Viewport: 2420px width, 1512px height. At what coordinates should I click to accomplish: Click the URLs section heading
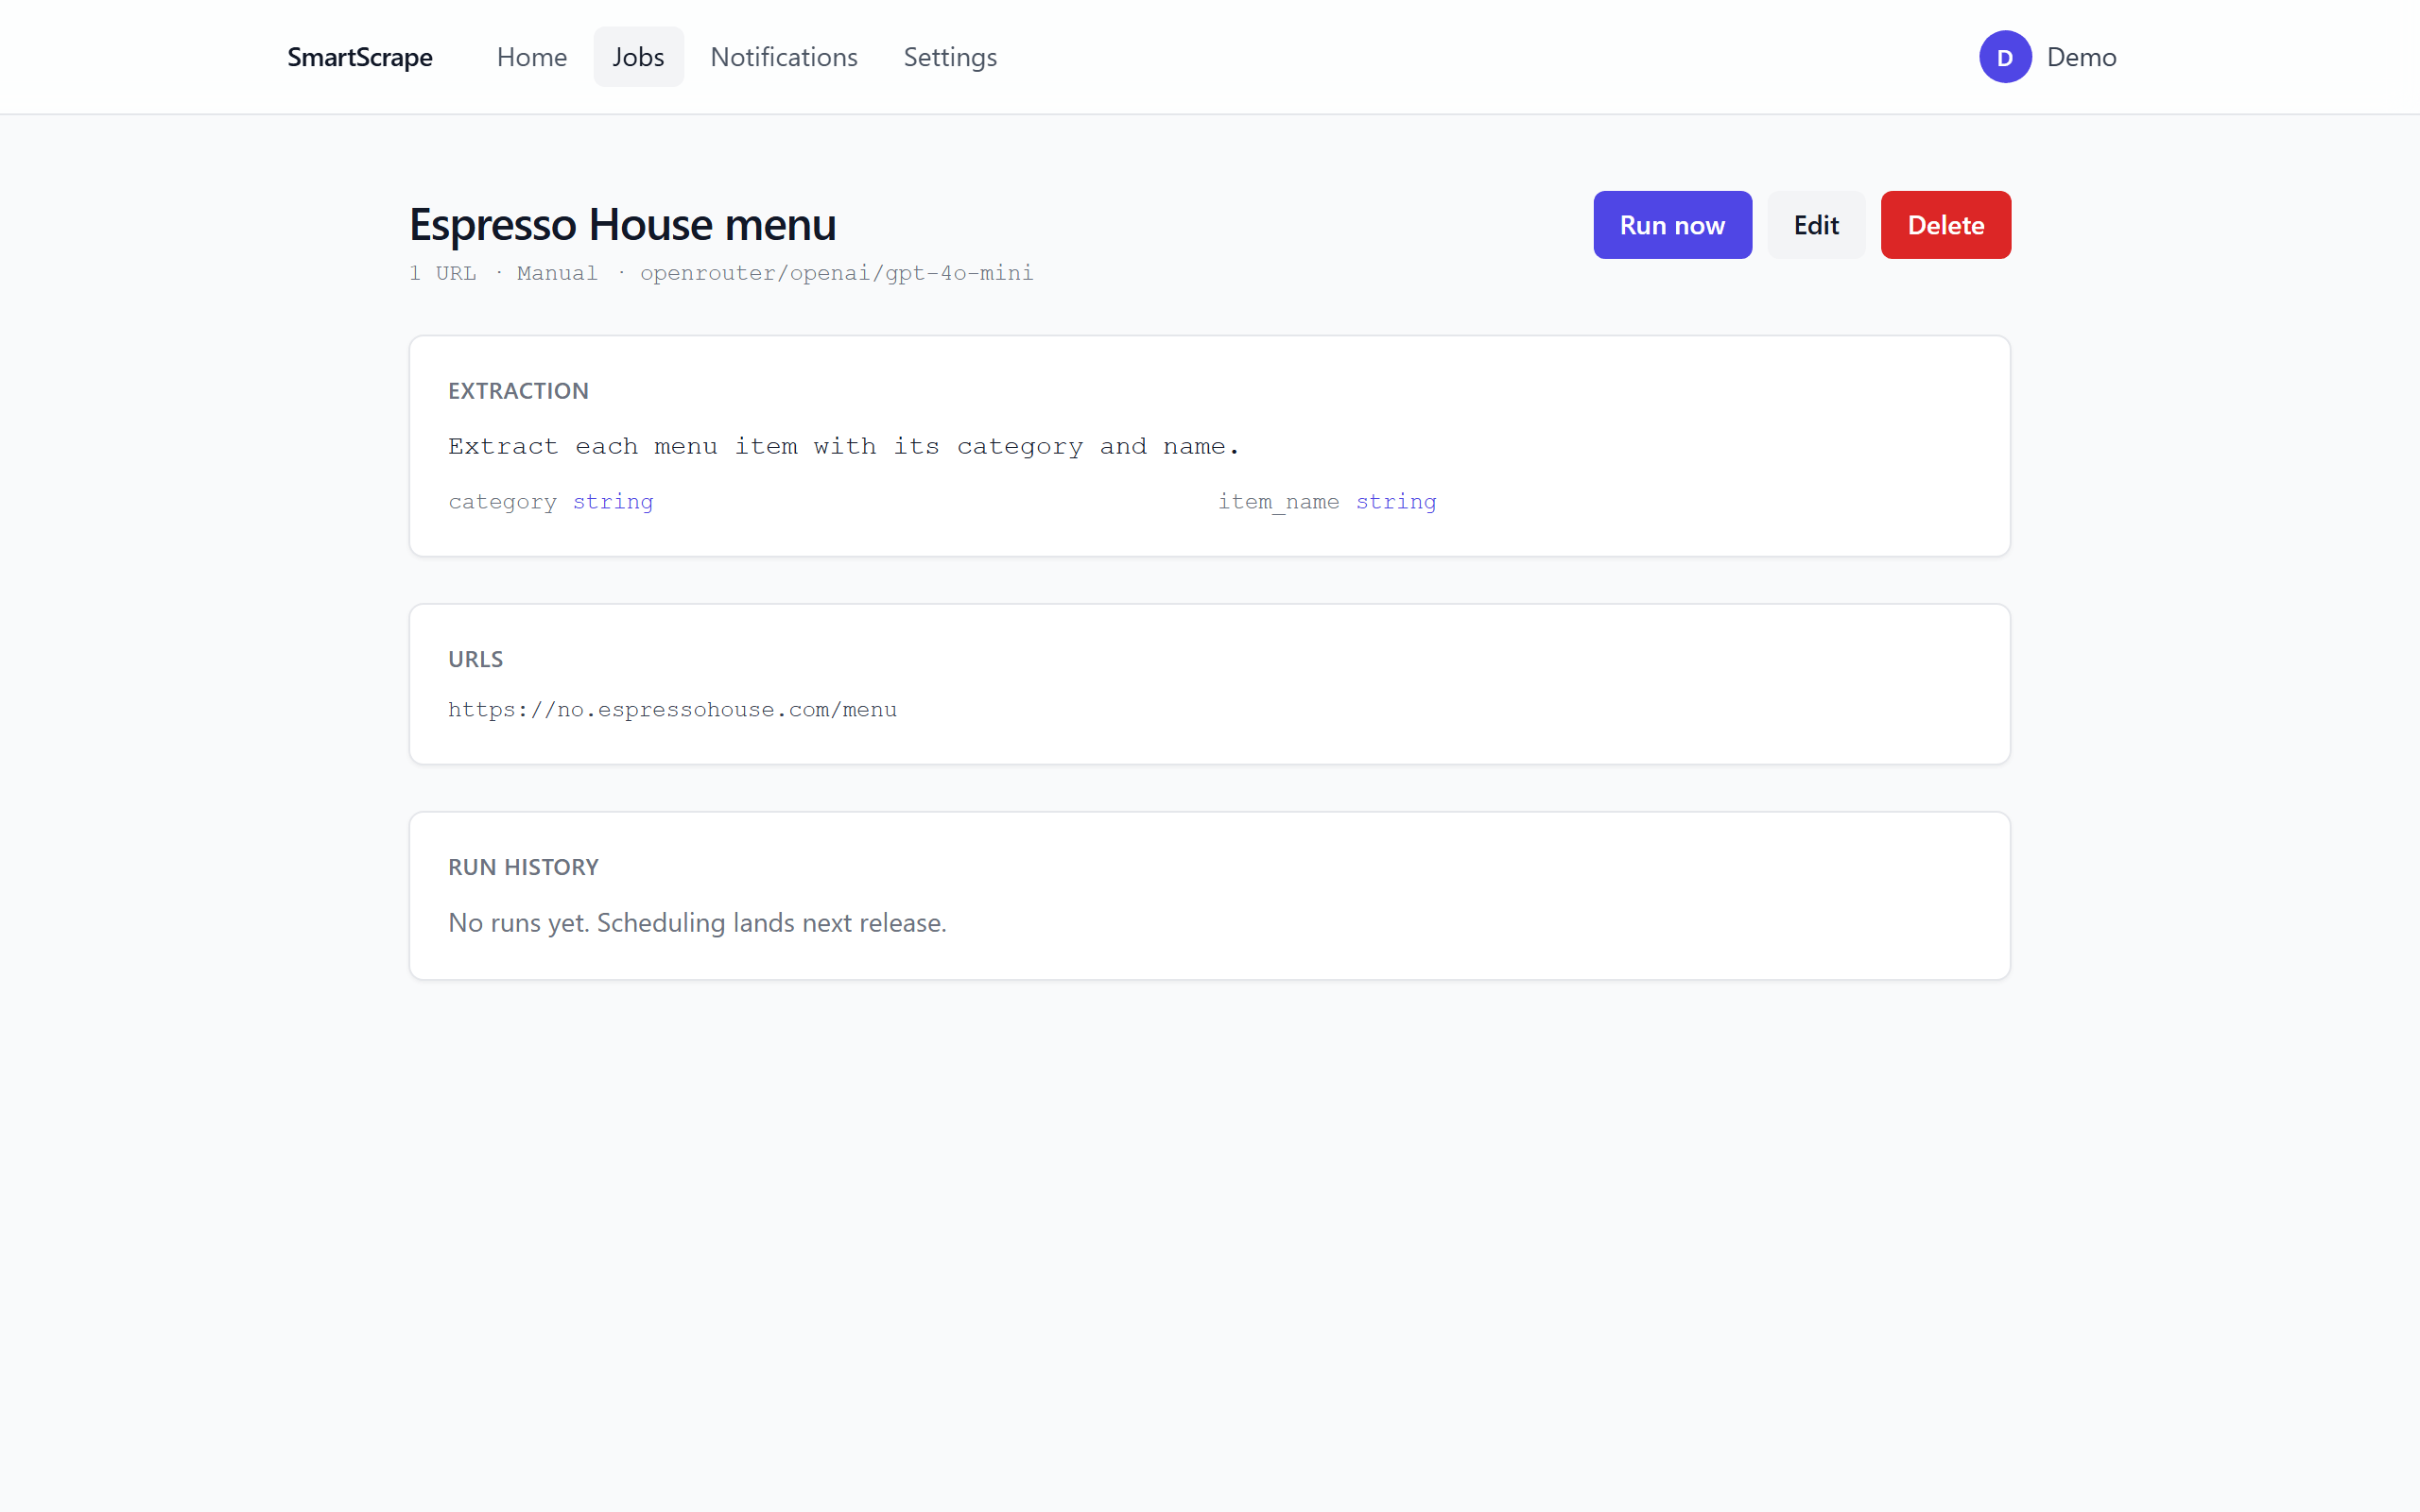tap(475, 659)
